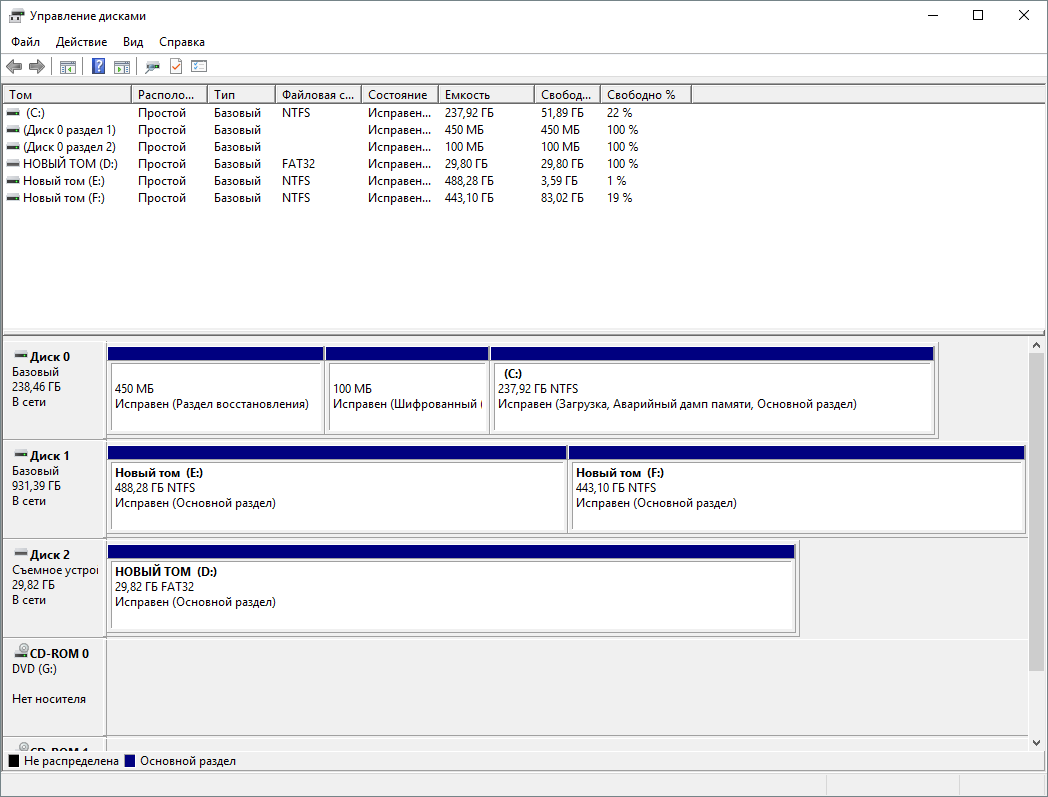Open the Действие menu

(x=82, y=42)
